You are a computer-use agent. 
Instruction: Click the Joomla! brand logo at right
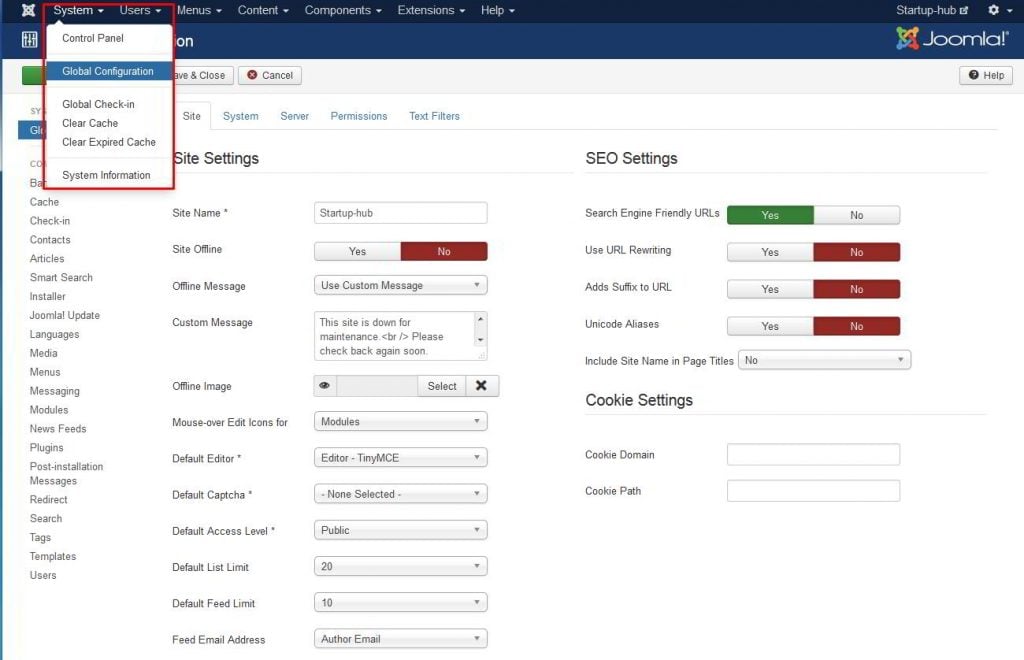point(951,39)
